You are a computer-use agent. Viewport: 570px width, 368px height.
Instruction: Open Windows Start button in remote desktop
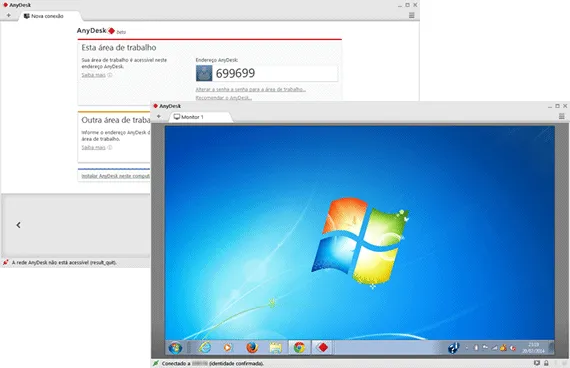[x=175, y=348]
